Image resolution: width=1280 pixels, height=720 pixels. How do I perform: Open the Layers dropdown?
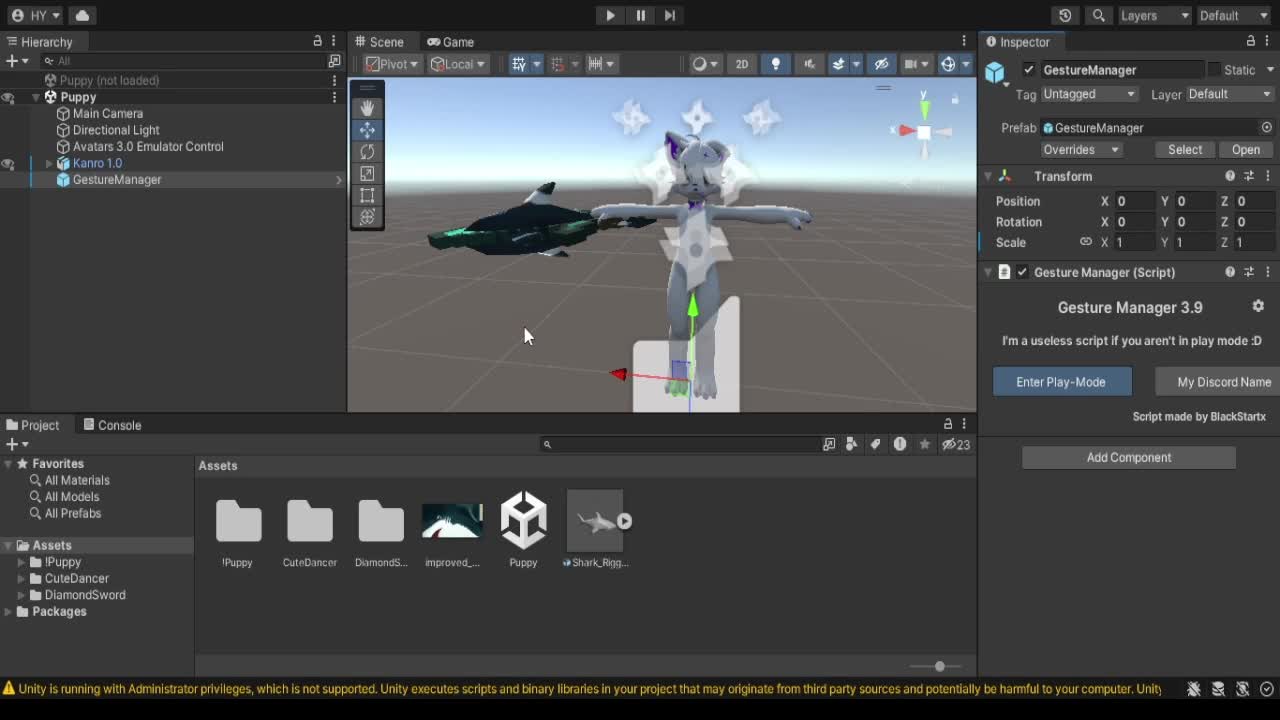click(x=1154, y=15)
